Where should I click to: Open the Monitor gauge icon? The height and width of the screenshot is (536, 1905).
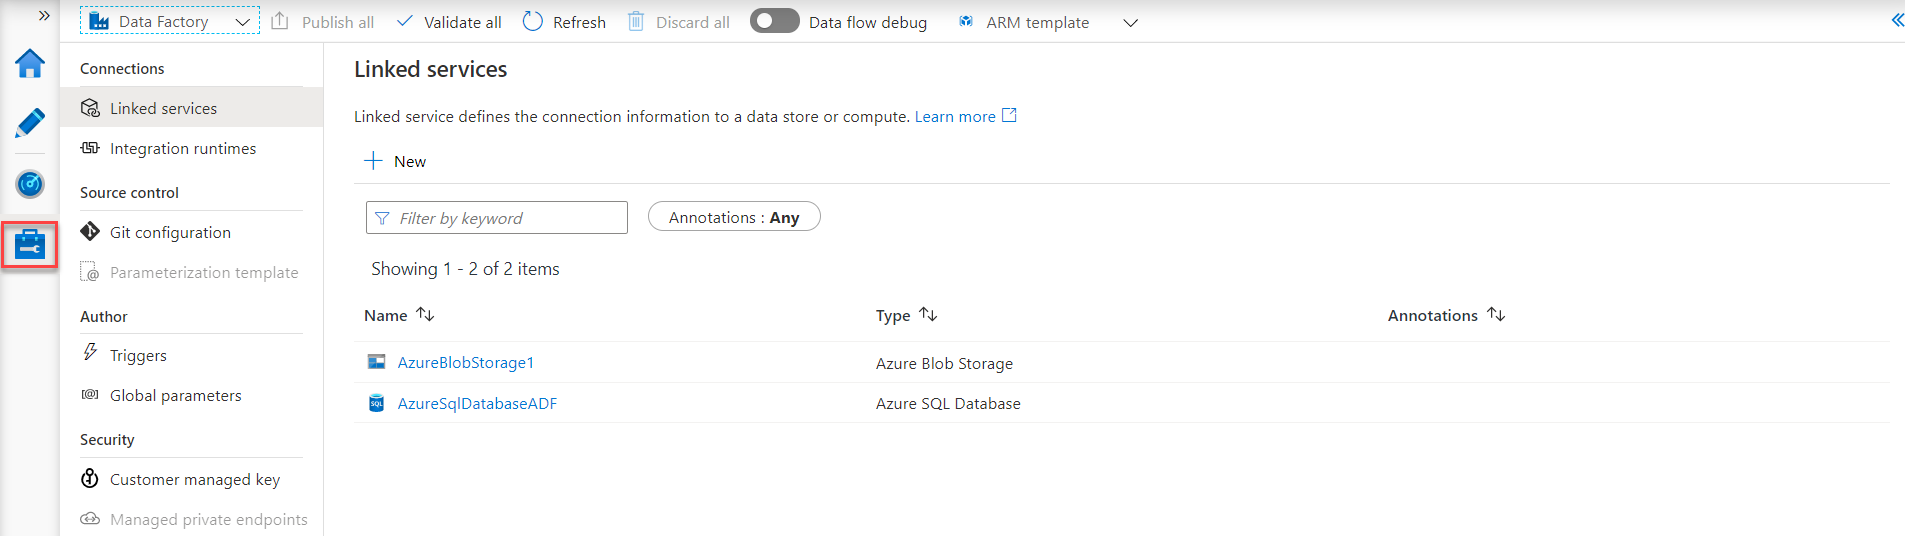coord(30,184)
